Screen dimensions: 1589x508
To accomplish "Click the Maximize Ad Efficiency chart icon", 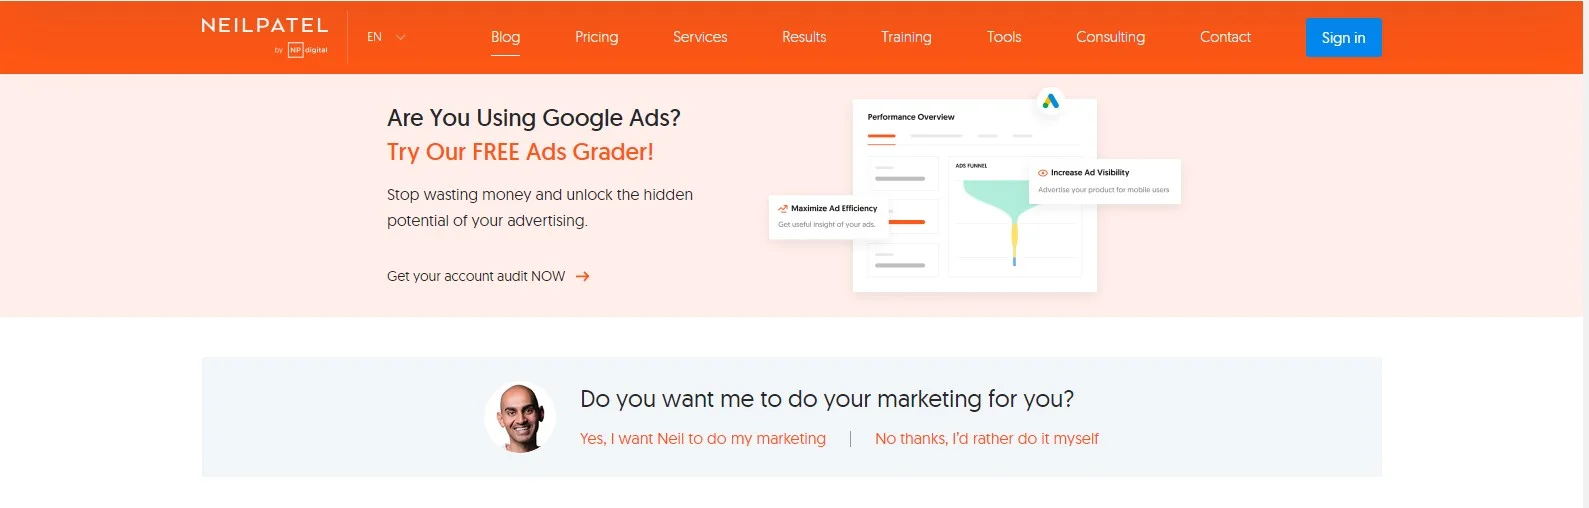I will pos(783,209).
